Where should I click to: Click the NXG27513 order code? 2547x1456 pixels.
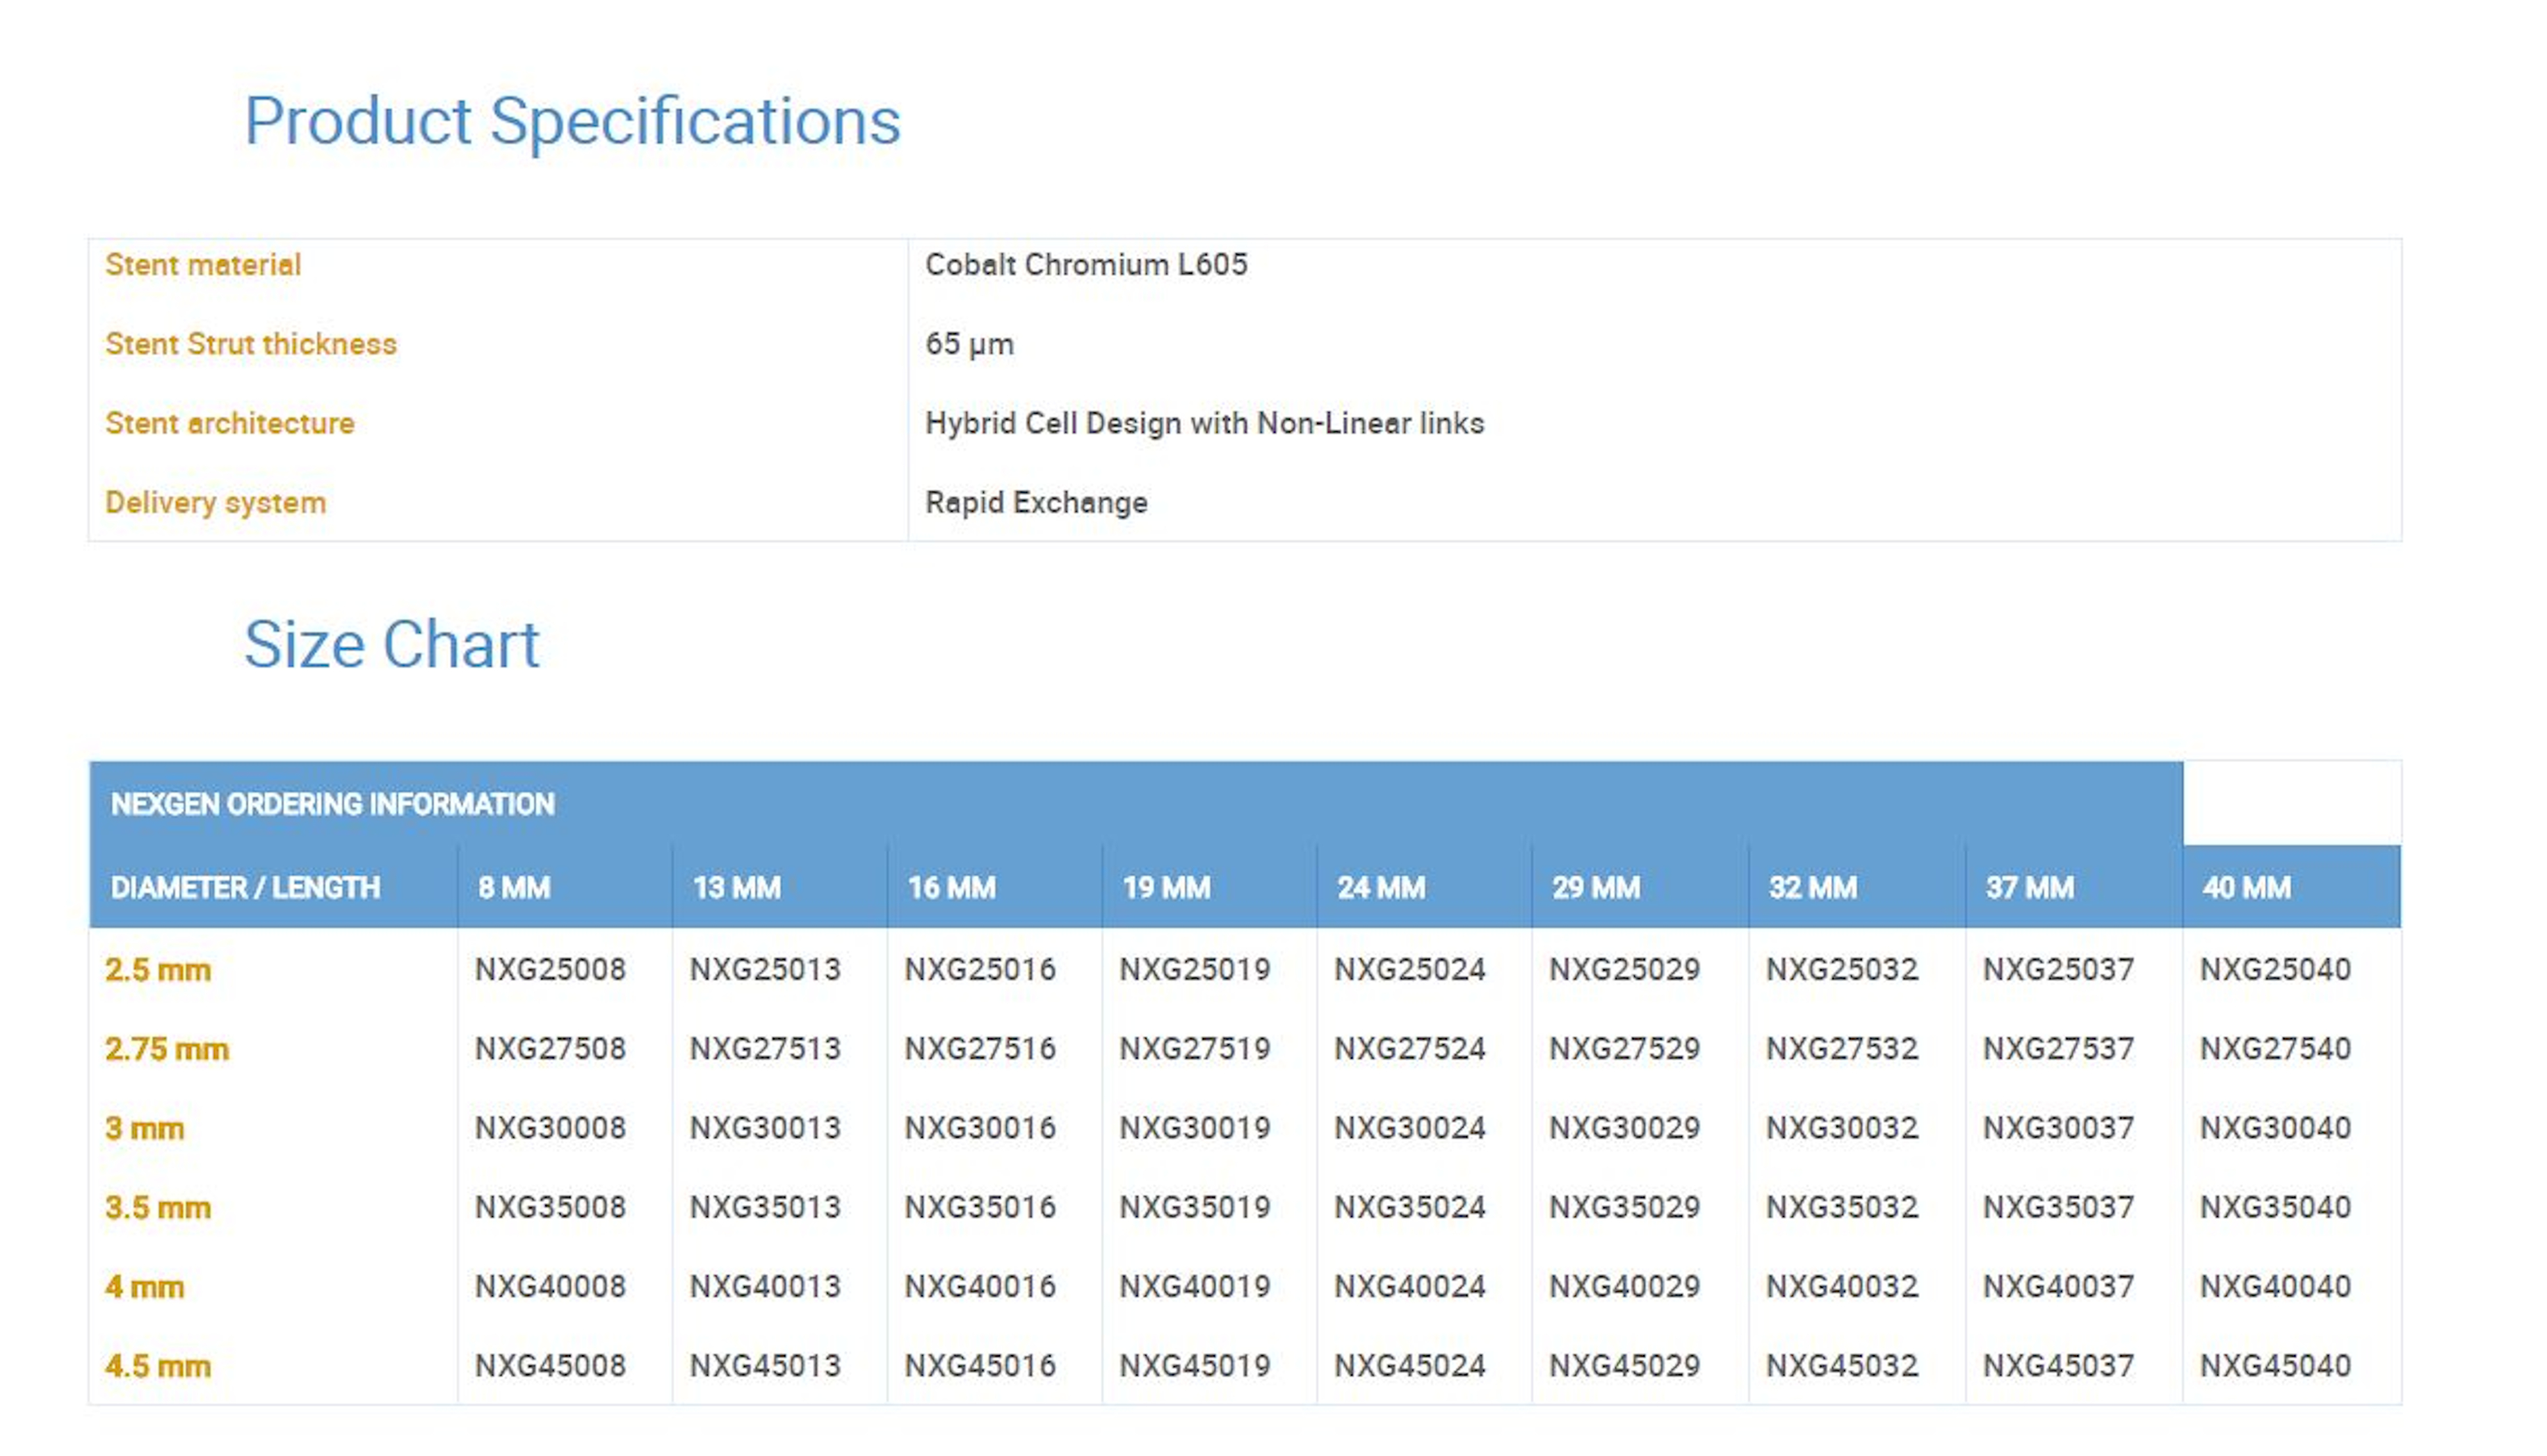tap(765, 1049)
